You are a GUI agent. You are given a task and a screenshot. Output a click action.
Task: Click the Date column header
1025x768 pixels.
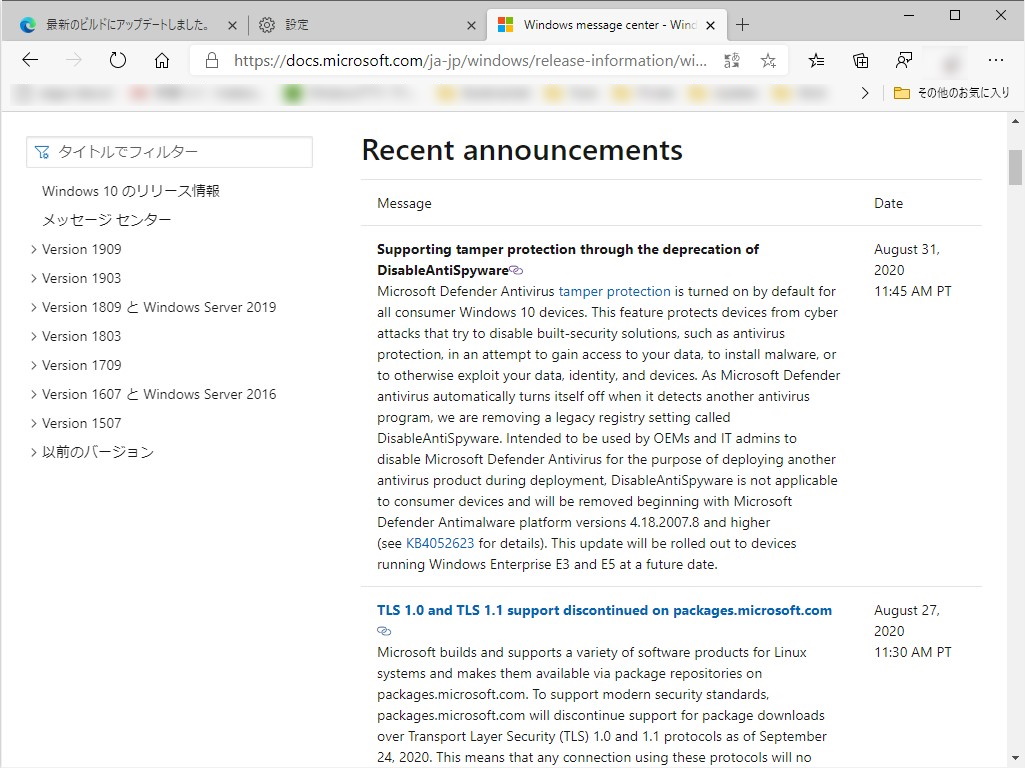point(888,203)
